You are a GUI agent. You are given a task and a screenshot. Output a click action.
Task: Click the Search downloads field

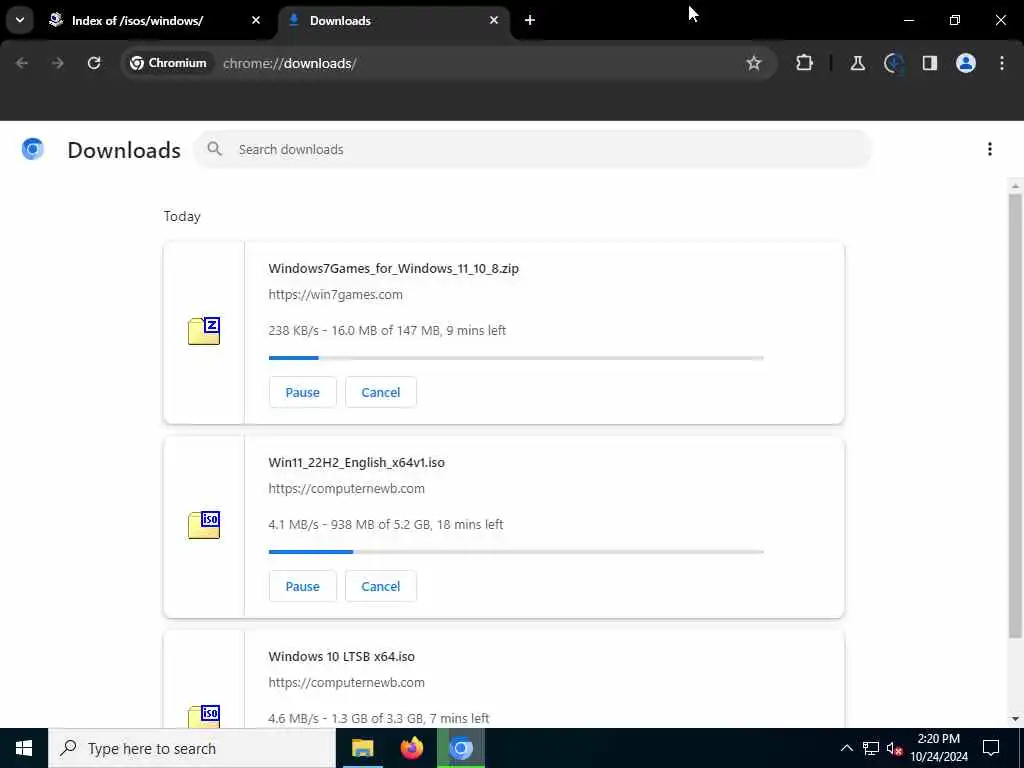533,150
